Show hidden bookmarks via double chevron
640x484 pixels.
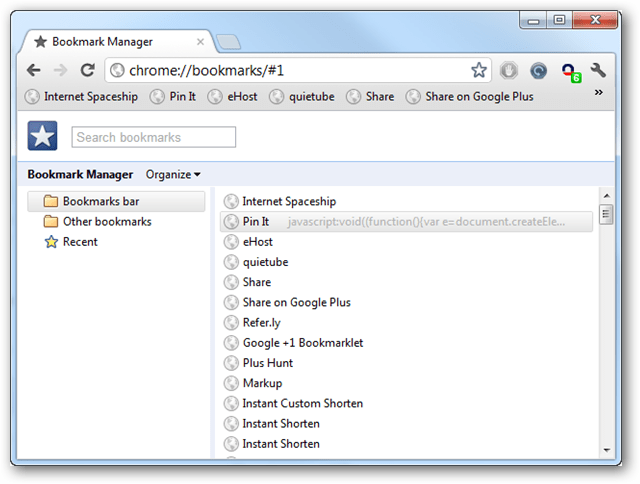[598, 93]
